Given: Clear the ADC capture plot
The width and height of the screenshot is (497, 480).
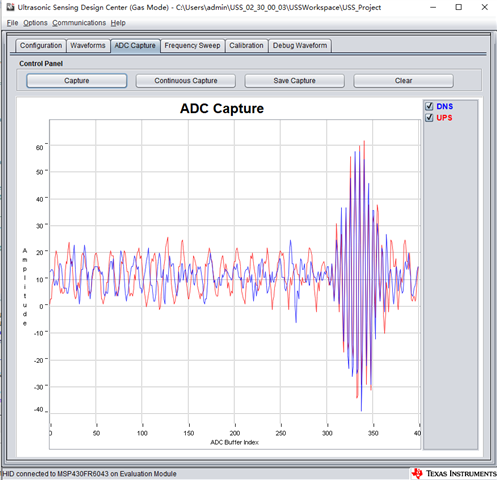Looking at the screenshot, I should [403, 81].
